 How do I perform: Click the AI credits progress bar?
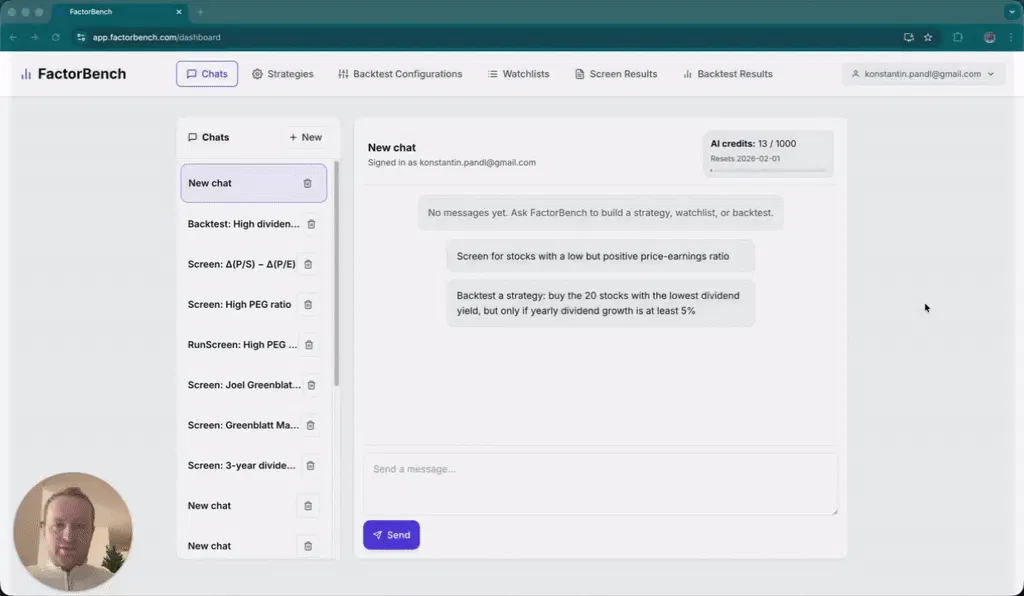coord(768,170)
